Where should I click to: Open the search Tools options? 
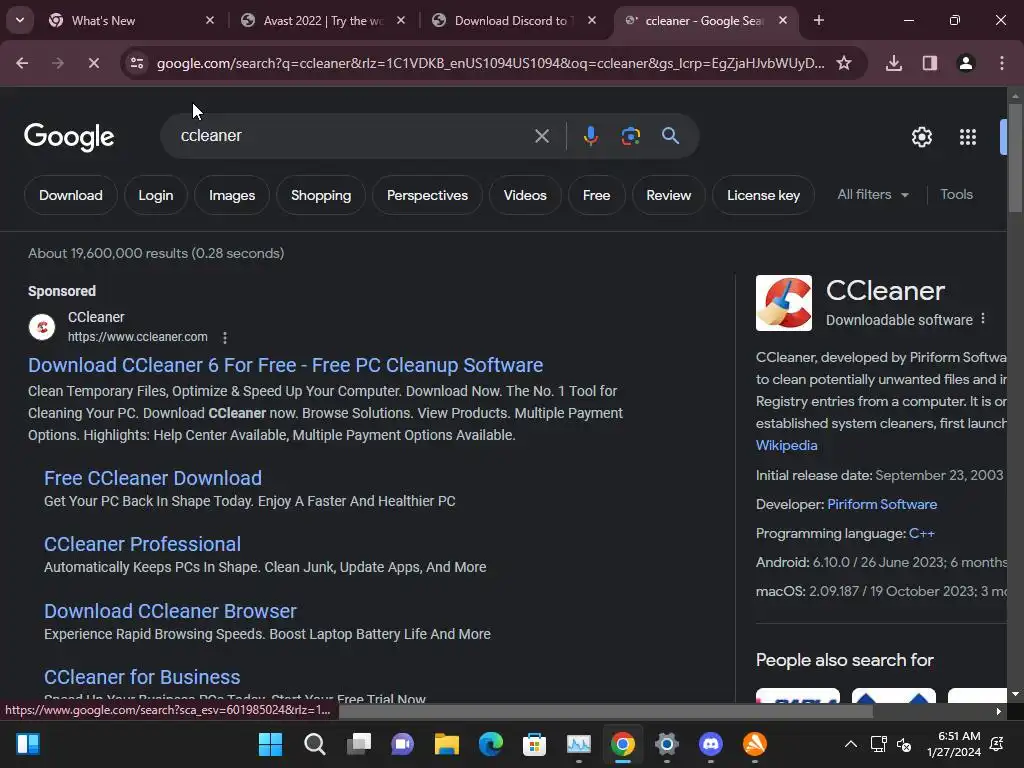956,195
